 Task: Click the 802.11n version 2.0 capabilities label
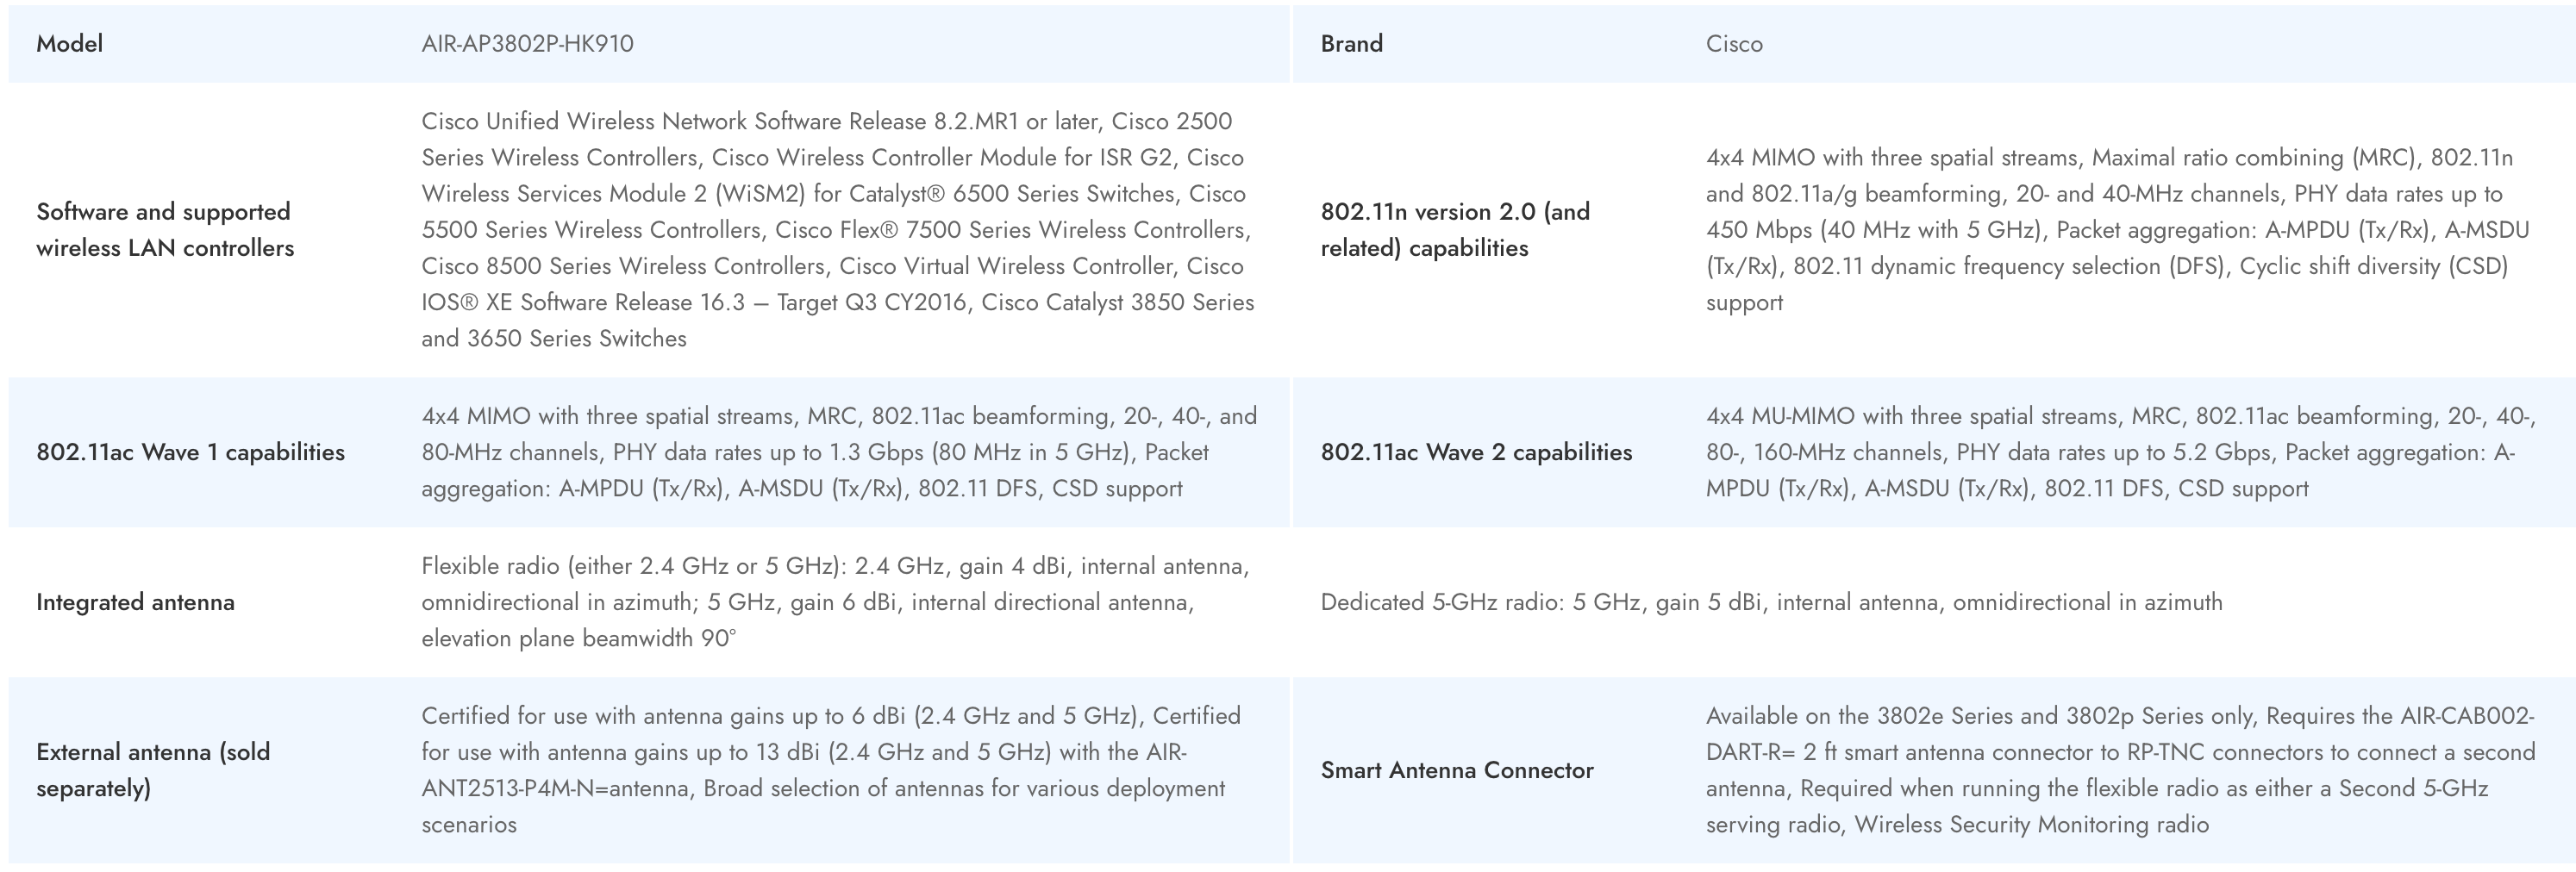[x=1455, y=230]
